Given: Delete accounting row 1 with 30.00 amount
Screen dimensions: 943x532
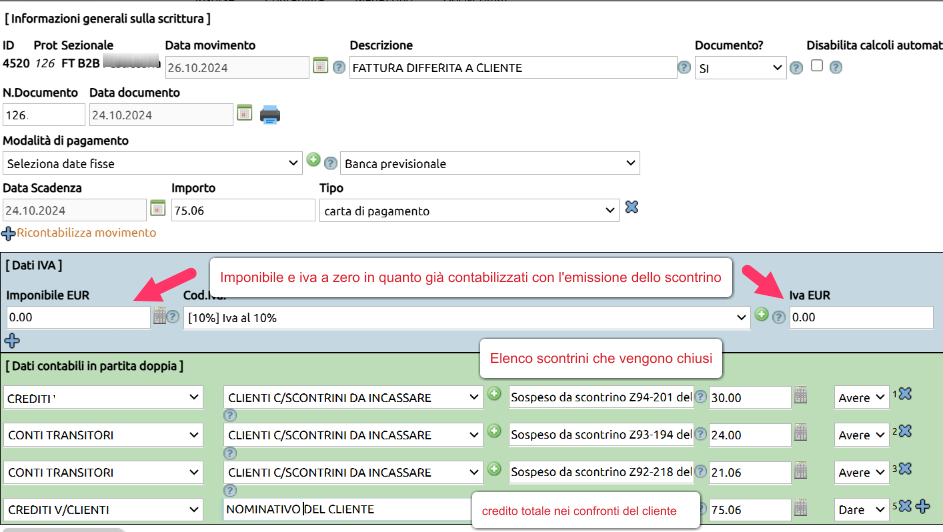Looking at the screenshot, I should tap(905, 394).
